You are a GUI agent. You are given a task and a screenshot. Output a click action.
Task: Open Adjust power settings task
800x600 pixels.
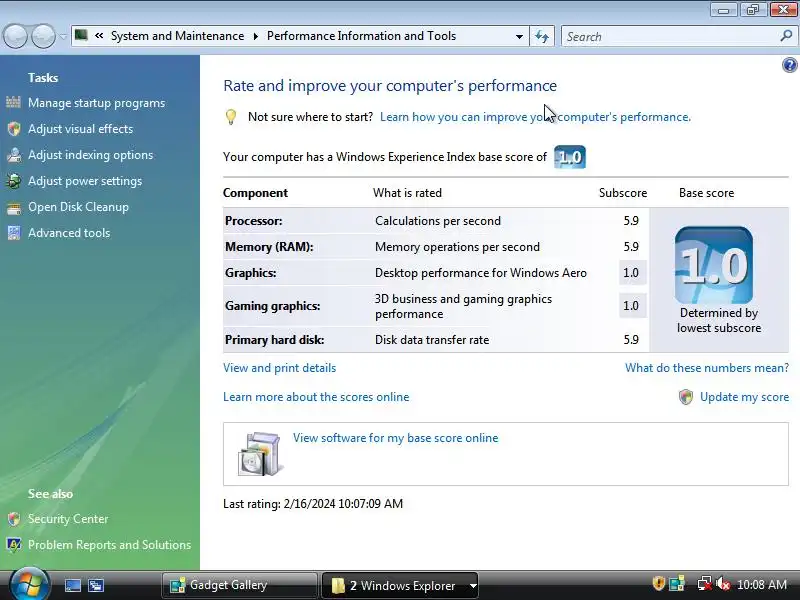pos(85,181)
